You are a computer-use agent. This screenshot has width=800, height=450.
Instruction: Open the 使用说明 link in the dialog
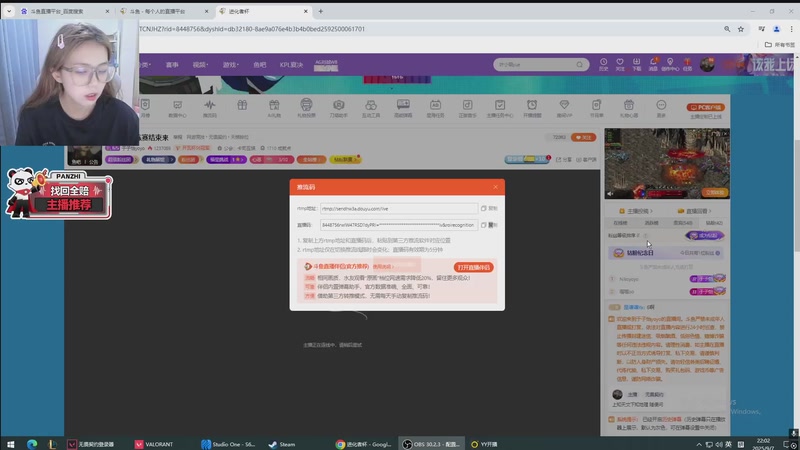tap(383, 267)
